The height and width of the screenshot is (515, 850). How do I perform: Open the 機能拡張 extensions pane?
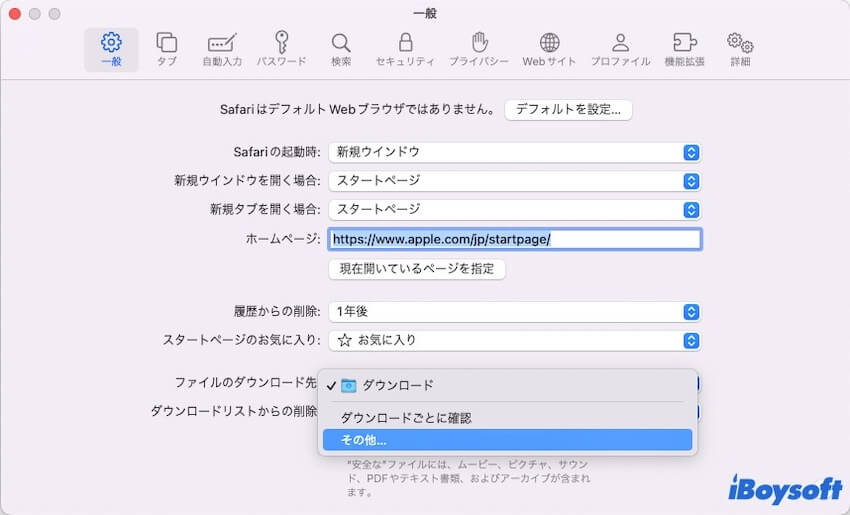click(x=685, y=50)
